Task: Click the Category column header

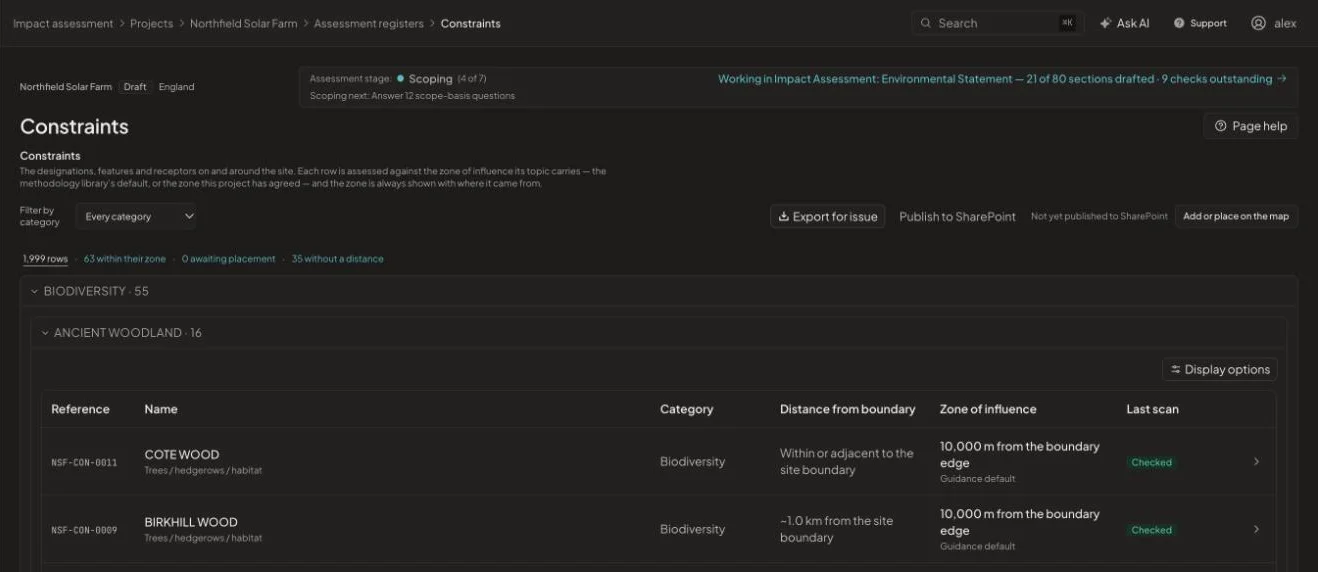Action: click(687, 409)
